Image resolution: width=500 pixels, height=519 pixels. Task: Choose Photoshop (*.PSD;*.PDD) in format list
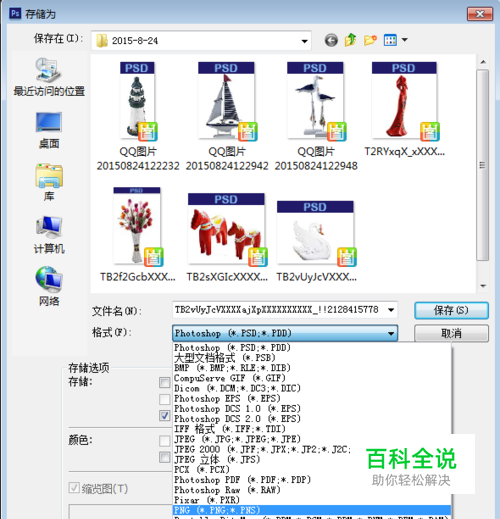point(312,348)
